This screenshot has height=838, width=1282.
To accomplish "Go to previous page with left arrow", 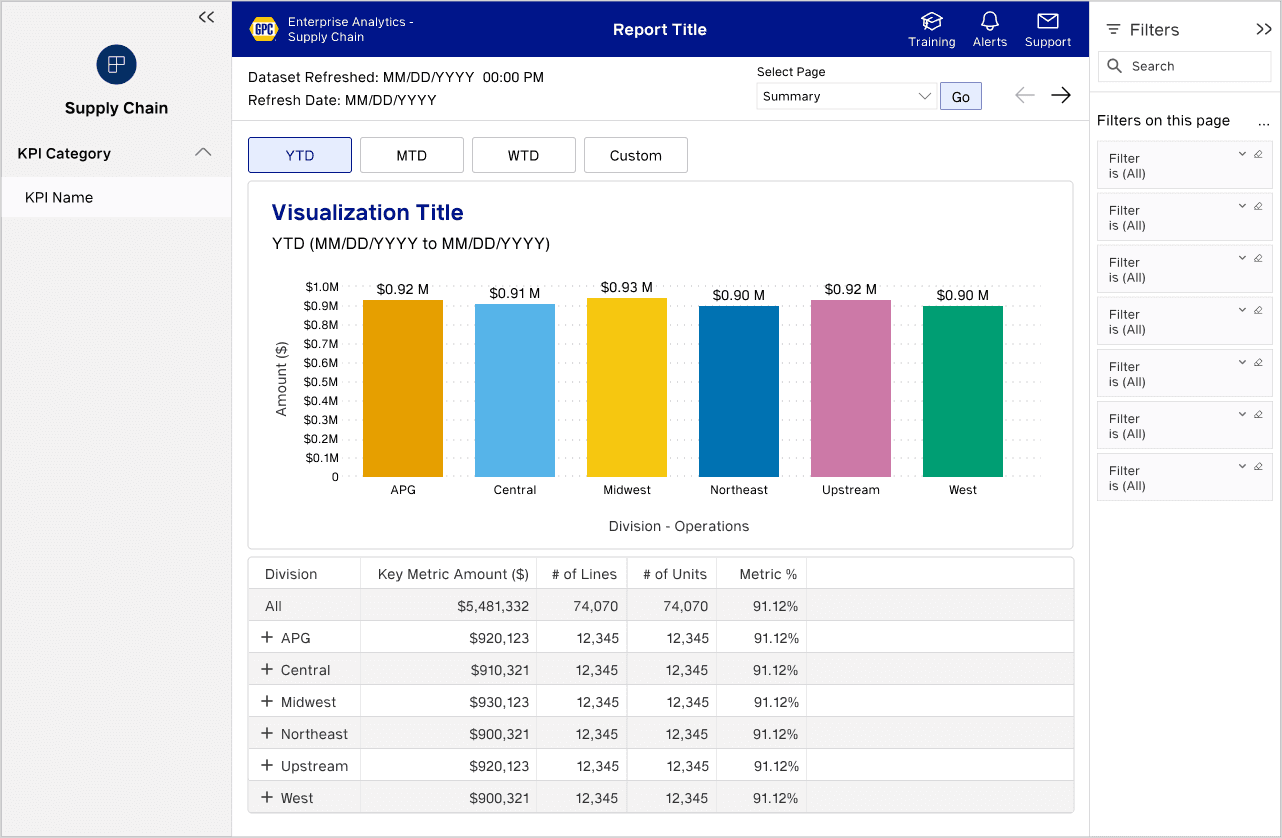I will 1025,95.
